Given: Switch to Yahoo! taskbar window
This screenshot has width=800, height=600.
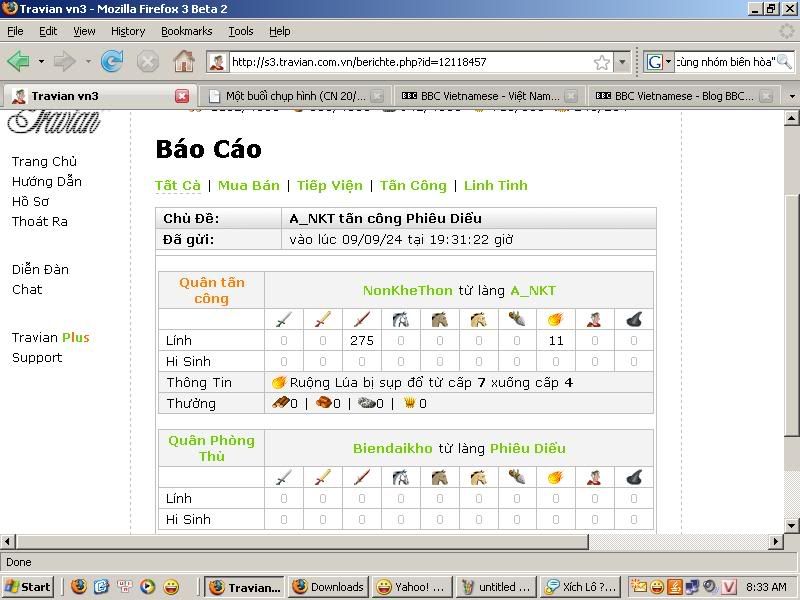Looking at the screenshot, I should (412, 587).
